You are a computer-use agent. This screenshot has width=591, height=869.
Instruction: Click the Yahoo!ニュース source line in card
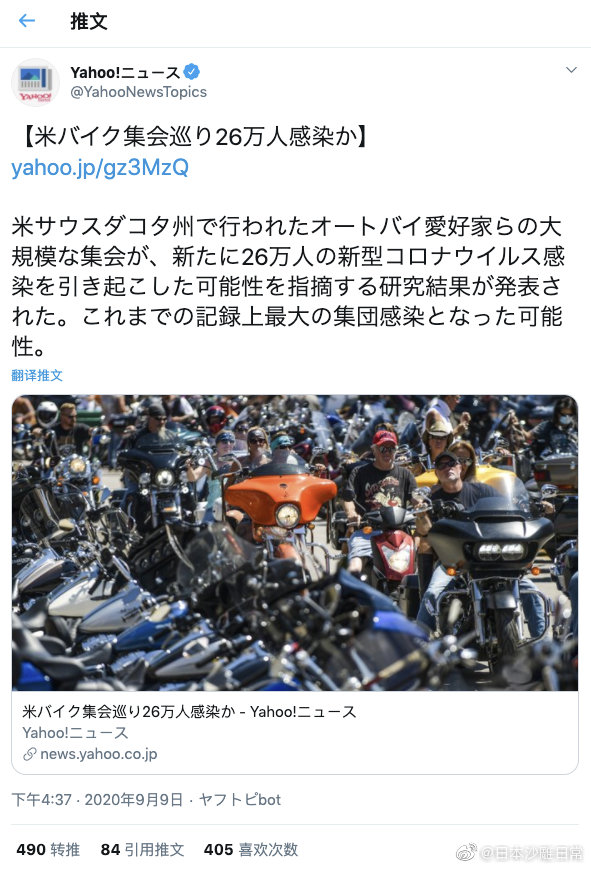[x=75, y=733]
